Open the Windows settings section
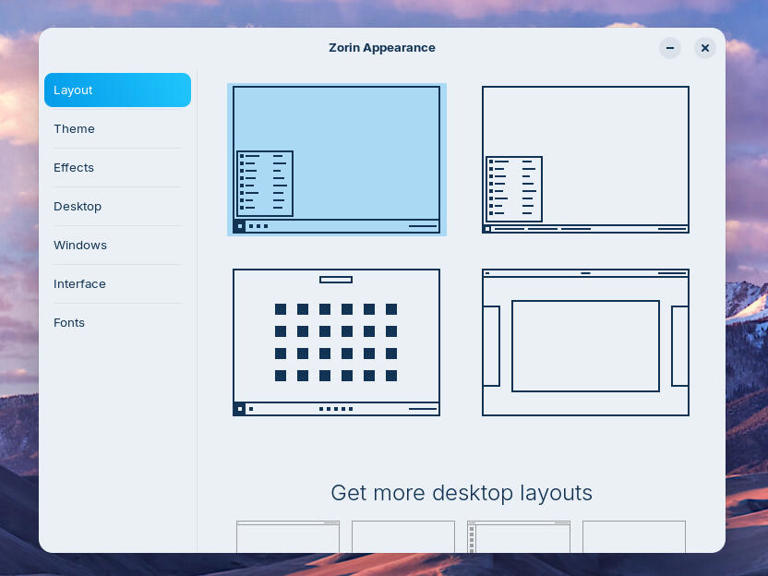Viewport: 768px width, 576px height. [x=118, y=245]
